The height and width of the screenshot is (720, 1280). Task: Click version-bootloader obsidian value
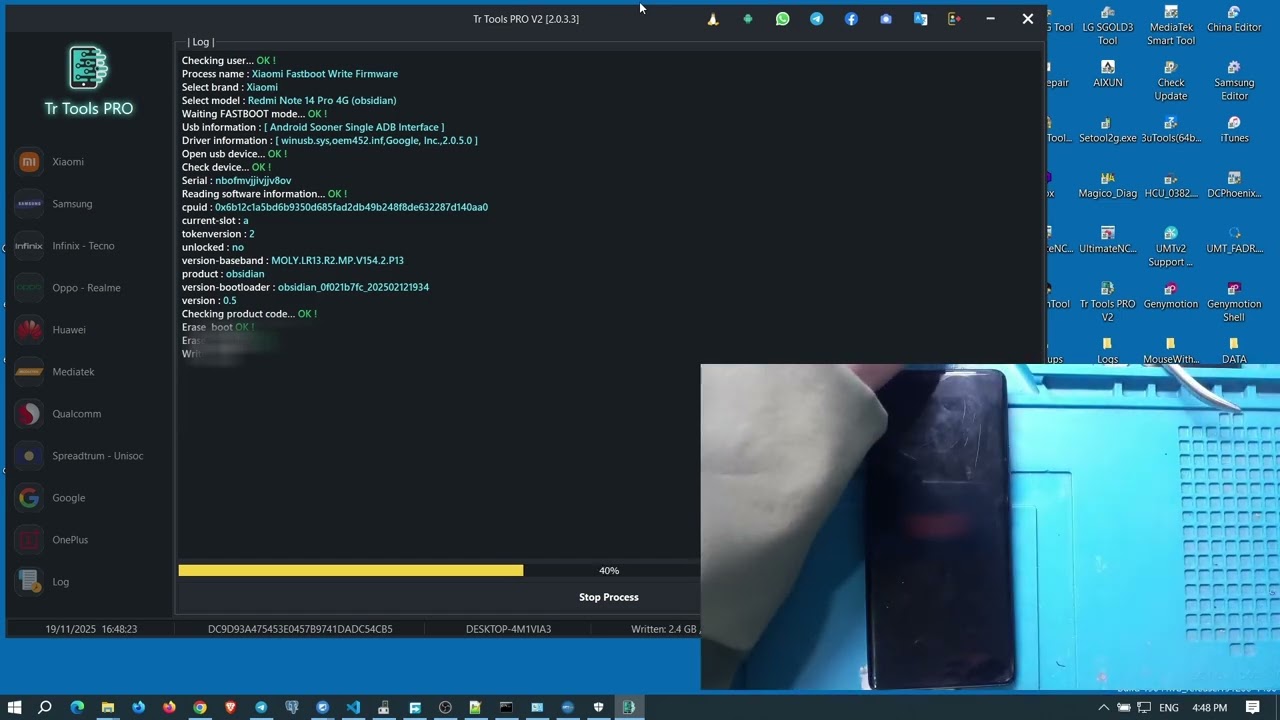pyautogui.click(x=353, y=287)
